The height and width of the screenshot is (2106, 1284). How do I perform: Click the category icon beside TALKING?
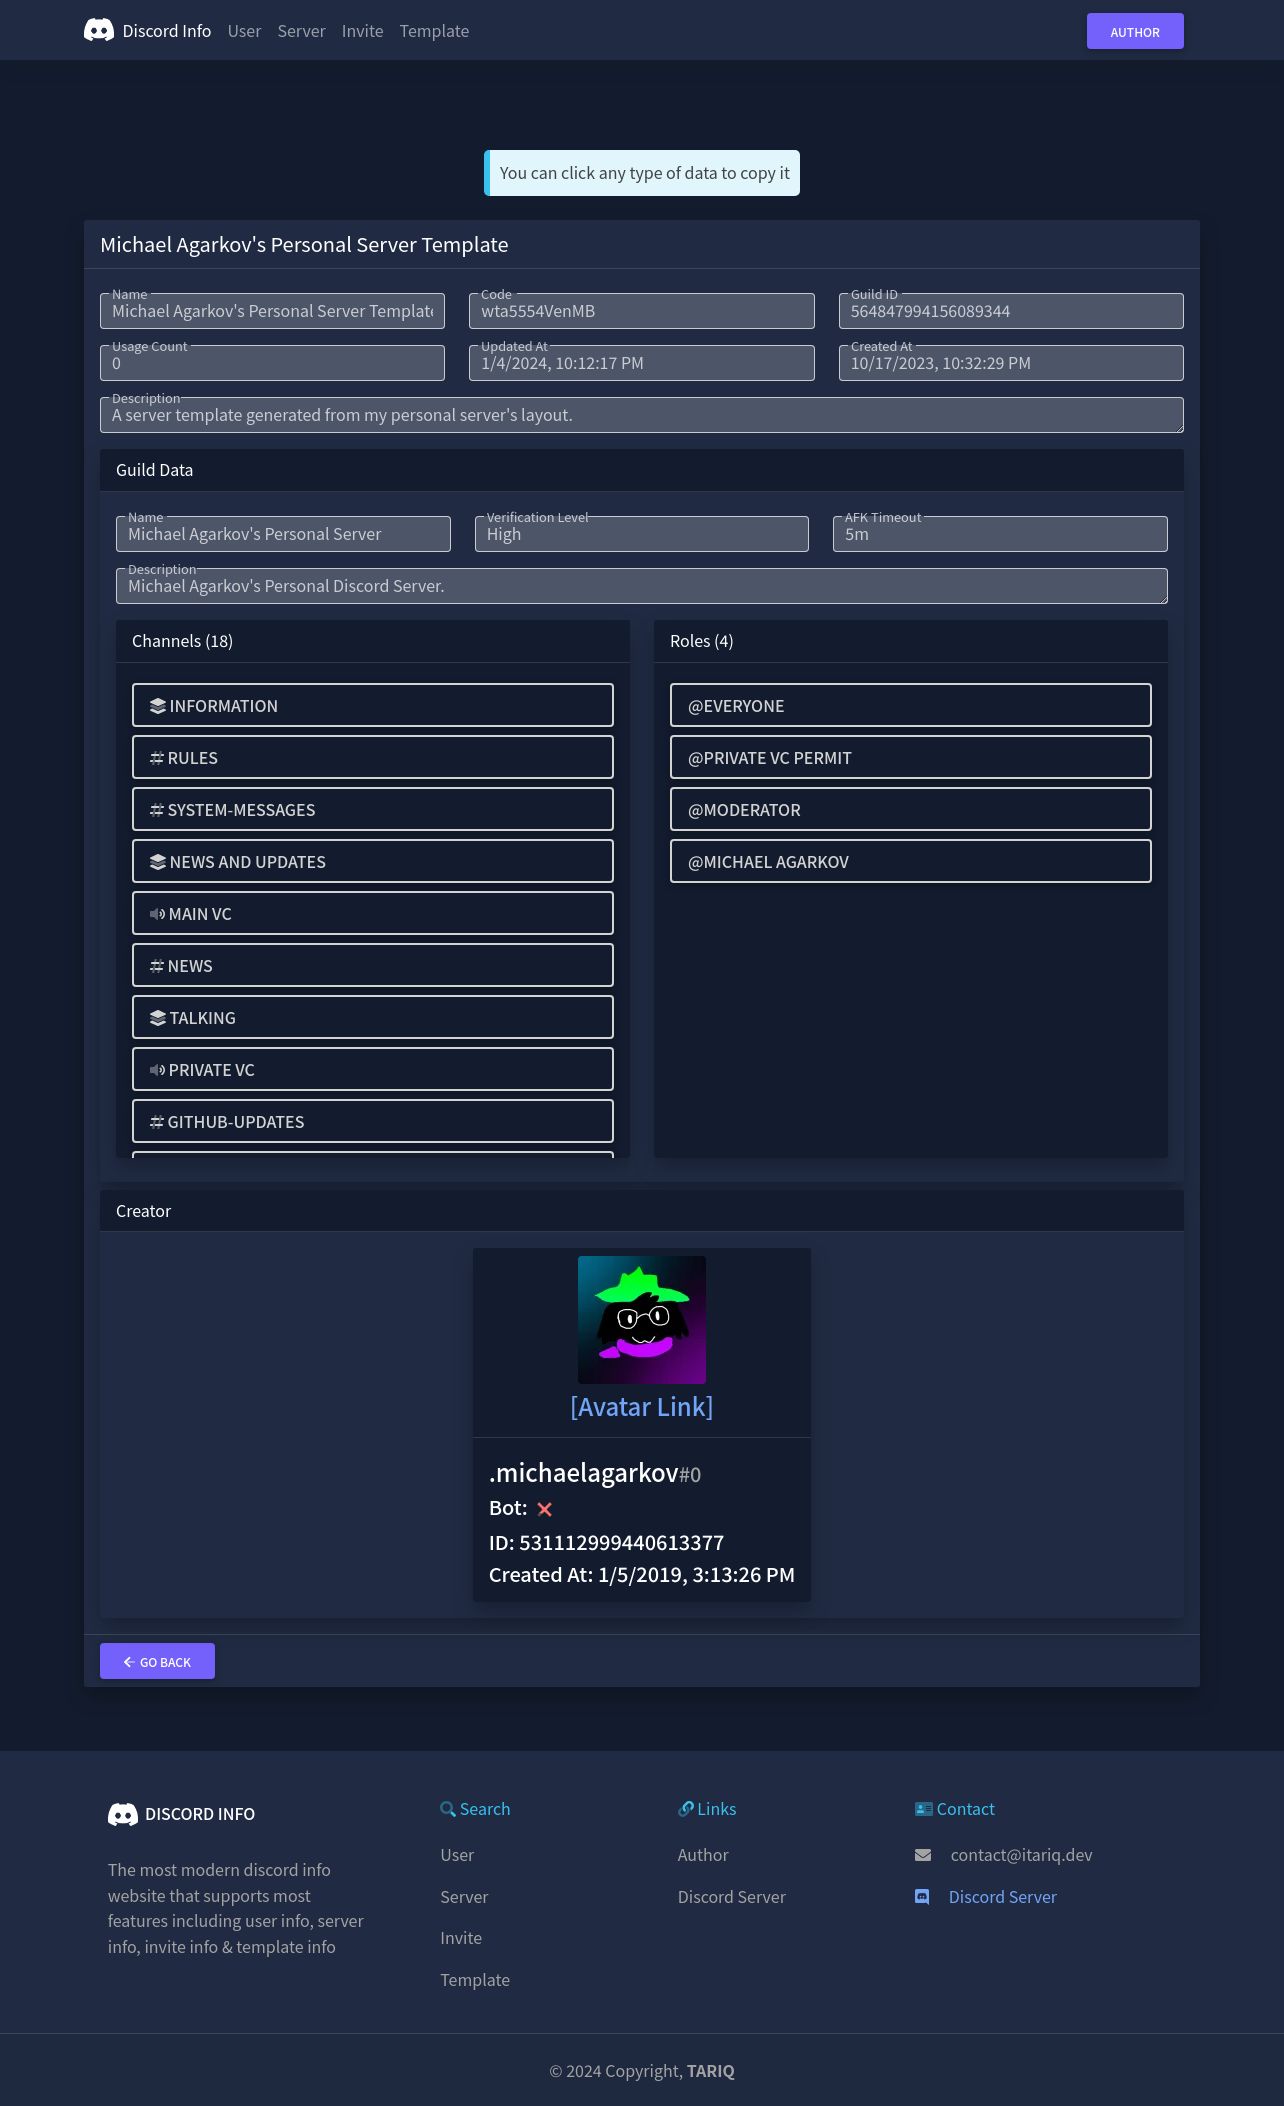pos(158,1018)
